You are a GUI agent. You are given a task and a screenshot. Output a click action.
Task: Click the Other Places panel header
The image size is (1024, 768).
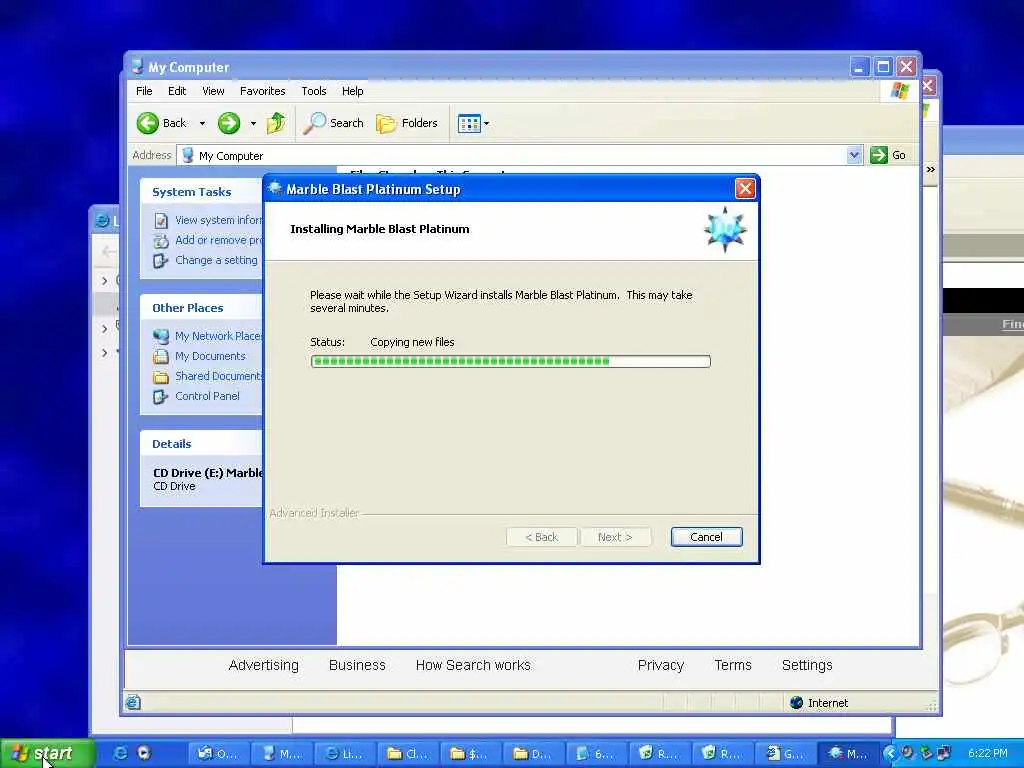(x=201, y=308)
